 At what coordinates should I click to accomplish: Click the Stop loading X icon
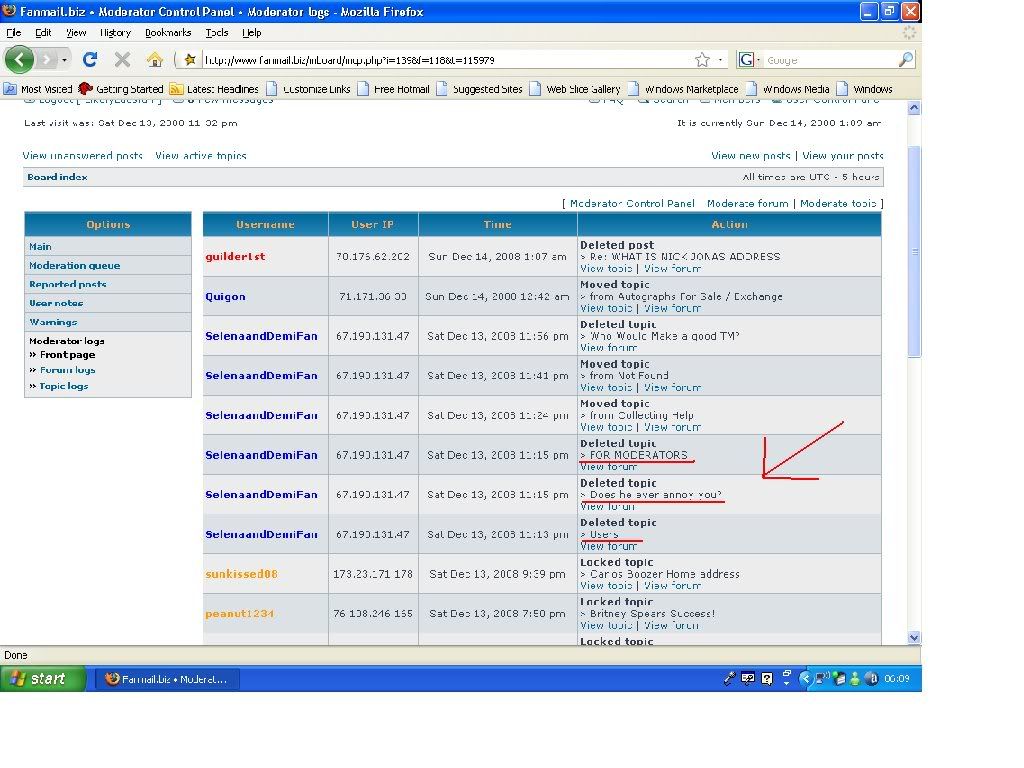click(122, 60)
